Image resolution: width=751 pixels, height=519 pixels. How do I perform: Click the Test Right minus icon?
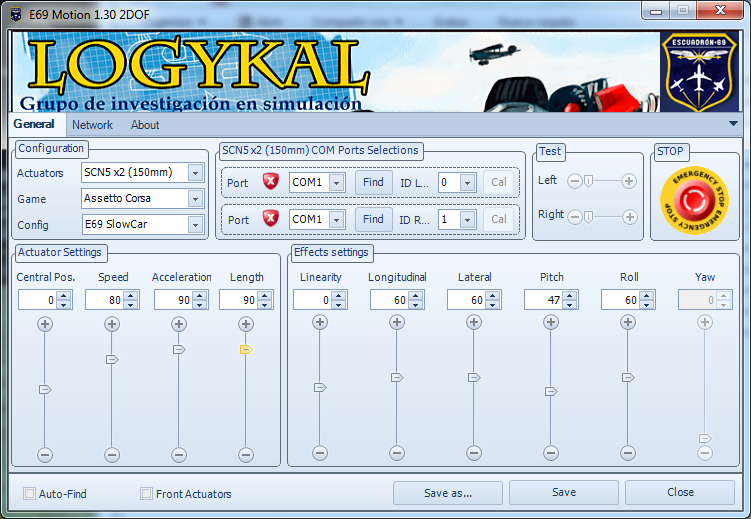pos(575,217)
